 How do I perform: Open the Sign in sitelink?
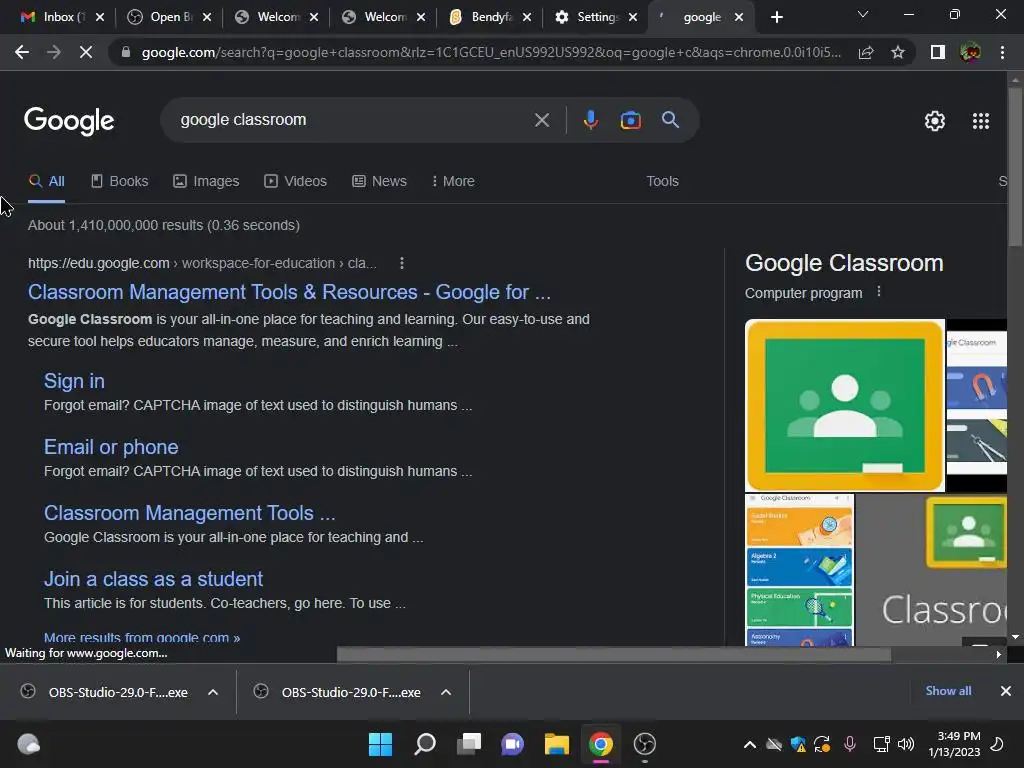coord(74,381)
